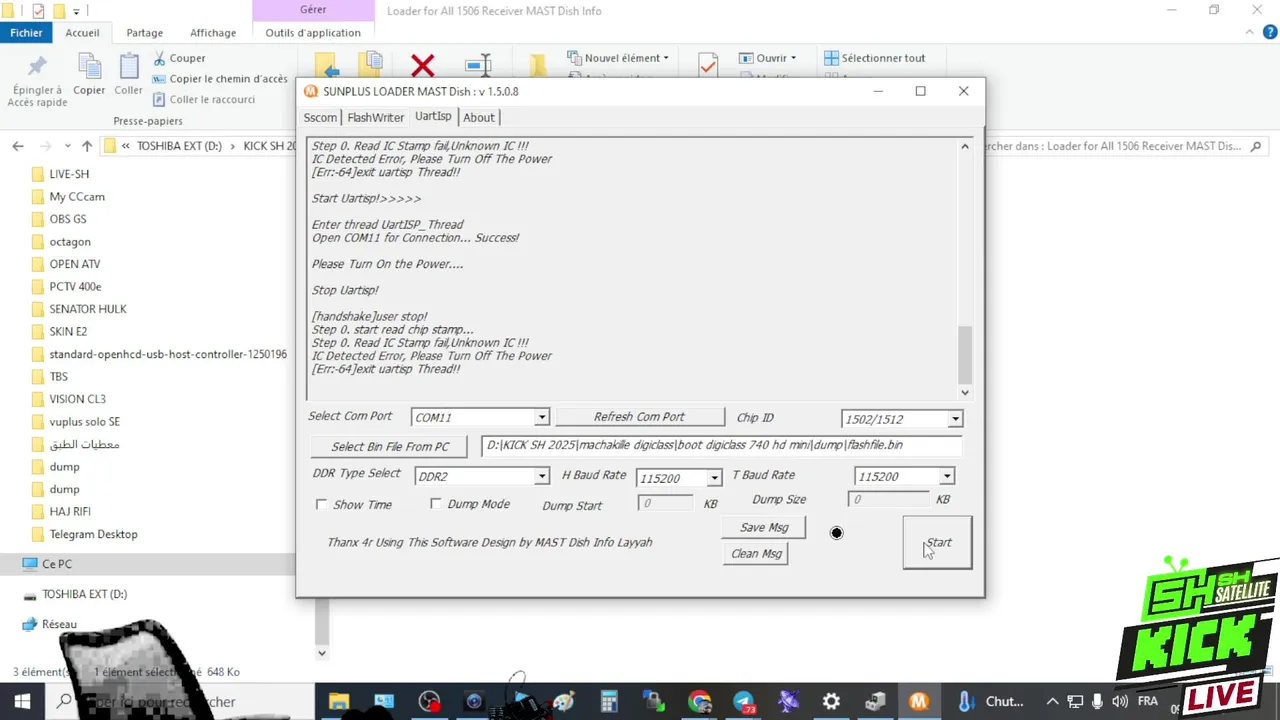The height and width of the screenshot is (720, 1280).
Task: Click the bin file path field
Action: coord(721,445)
